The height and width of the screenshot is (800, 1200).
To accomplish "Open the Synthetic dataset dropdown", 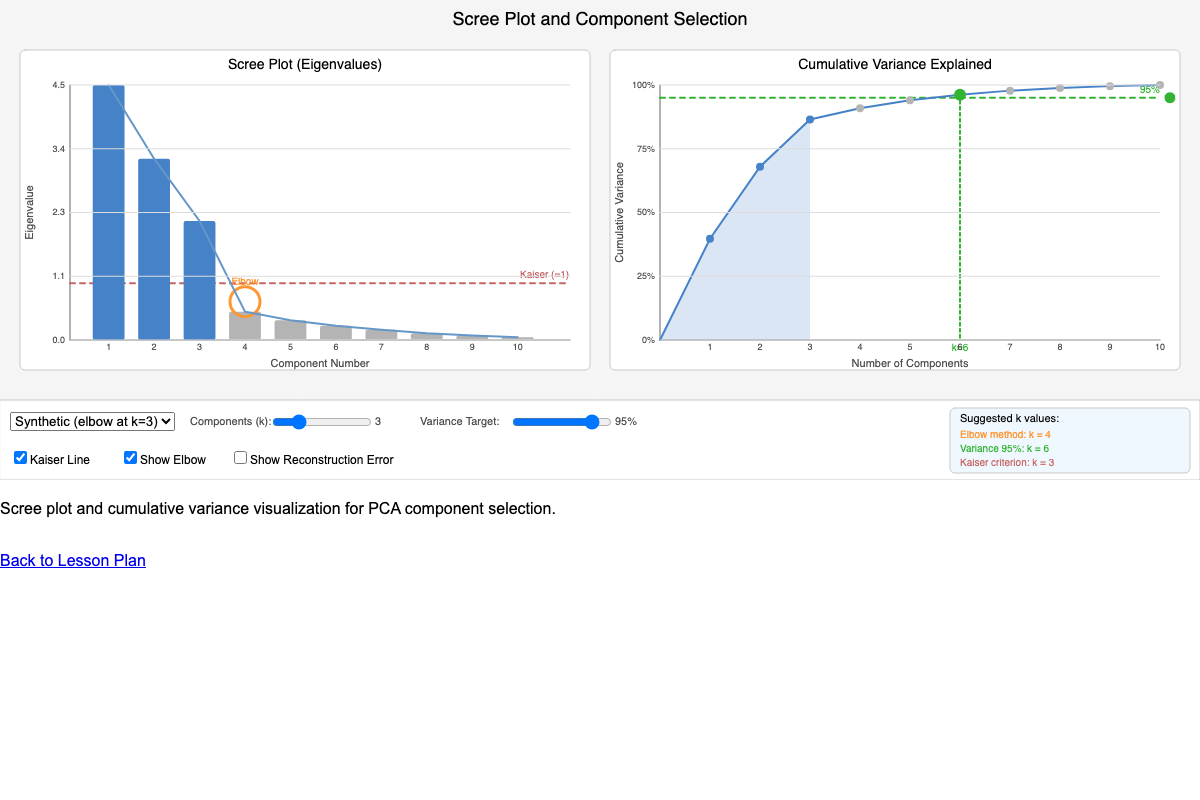I will pyautogui.click(x=93, y=422).
